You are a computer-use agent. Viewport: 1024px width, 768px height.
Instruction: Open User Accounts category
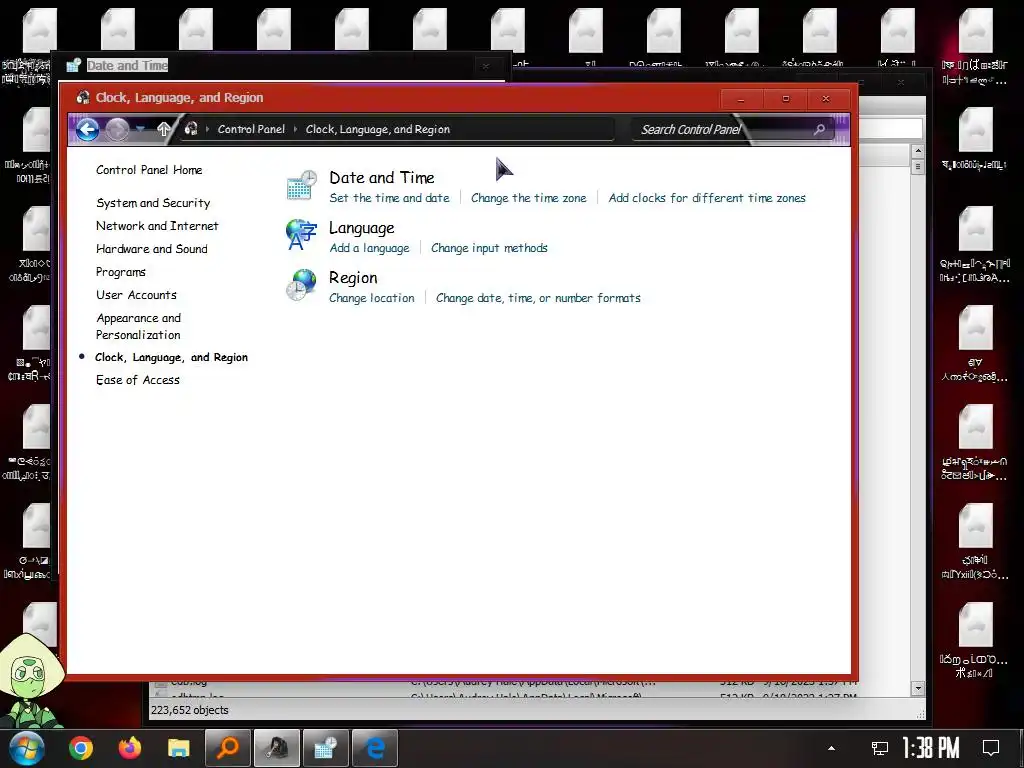click(x=136, y=295)
